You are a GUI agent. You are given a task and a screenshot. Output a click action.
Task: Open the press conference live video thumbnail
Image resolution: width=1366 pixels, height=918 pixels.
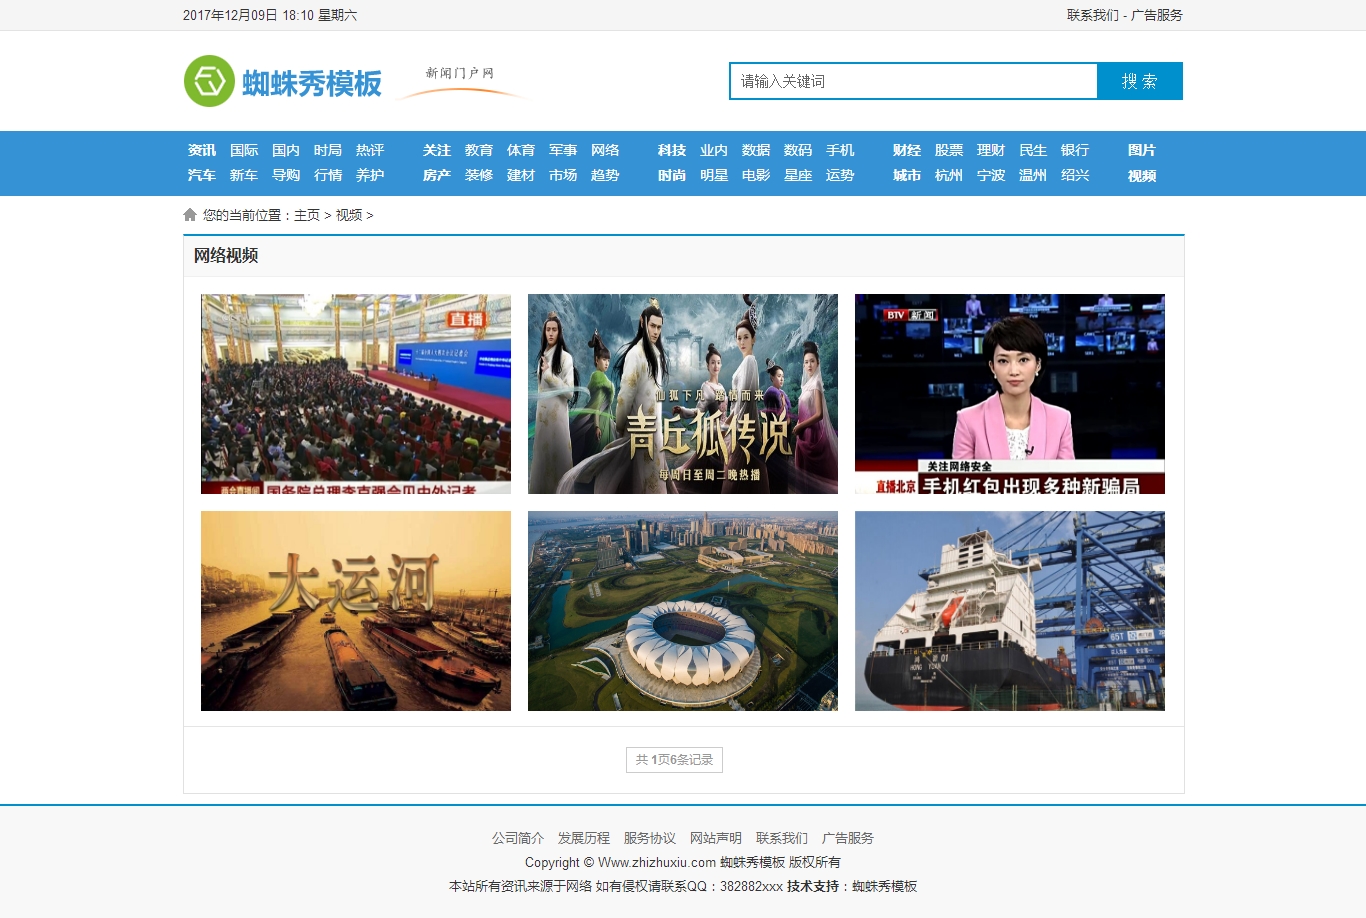[x=355, y=393]
